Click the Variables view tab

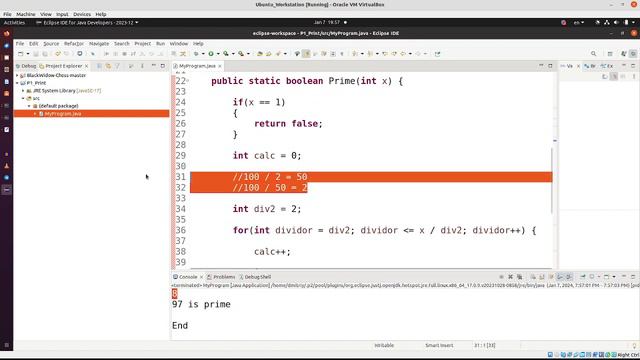[x=568, y=66]
